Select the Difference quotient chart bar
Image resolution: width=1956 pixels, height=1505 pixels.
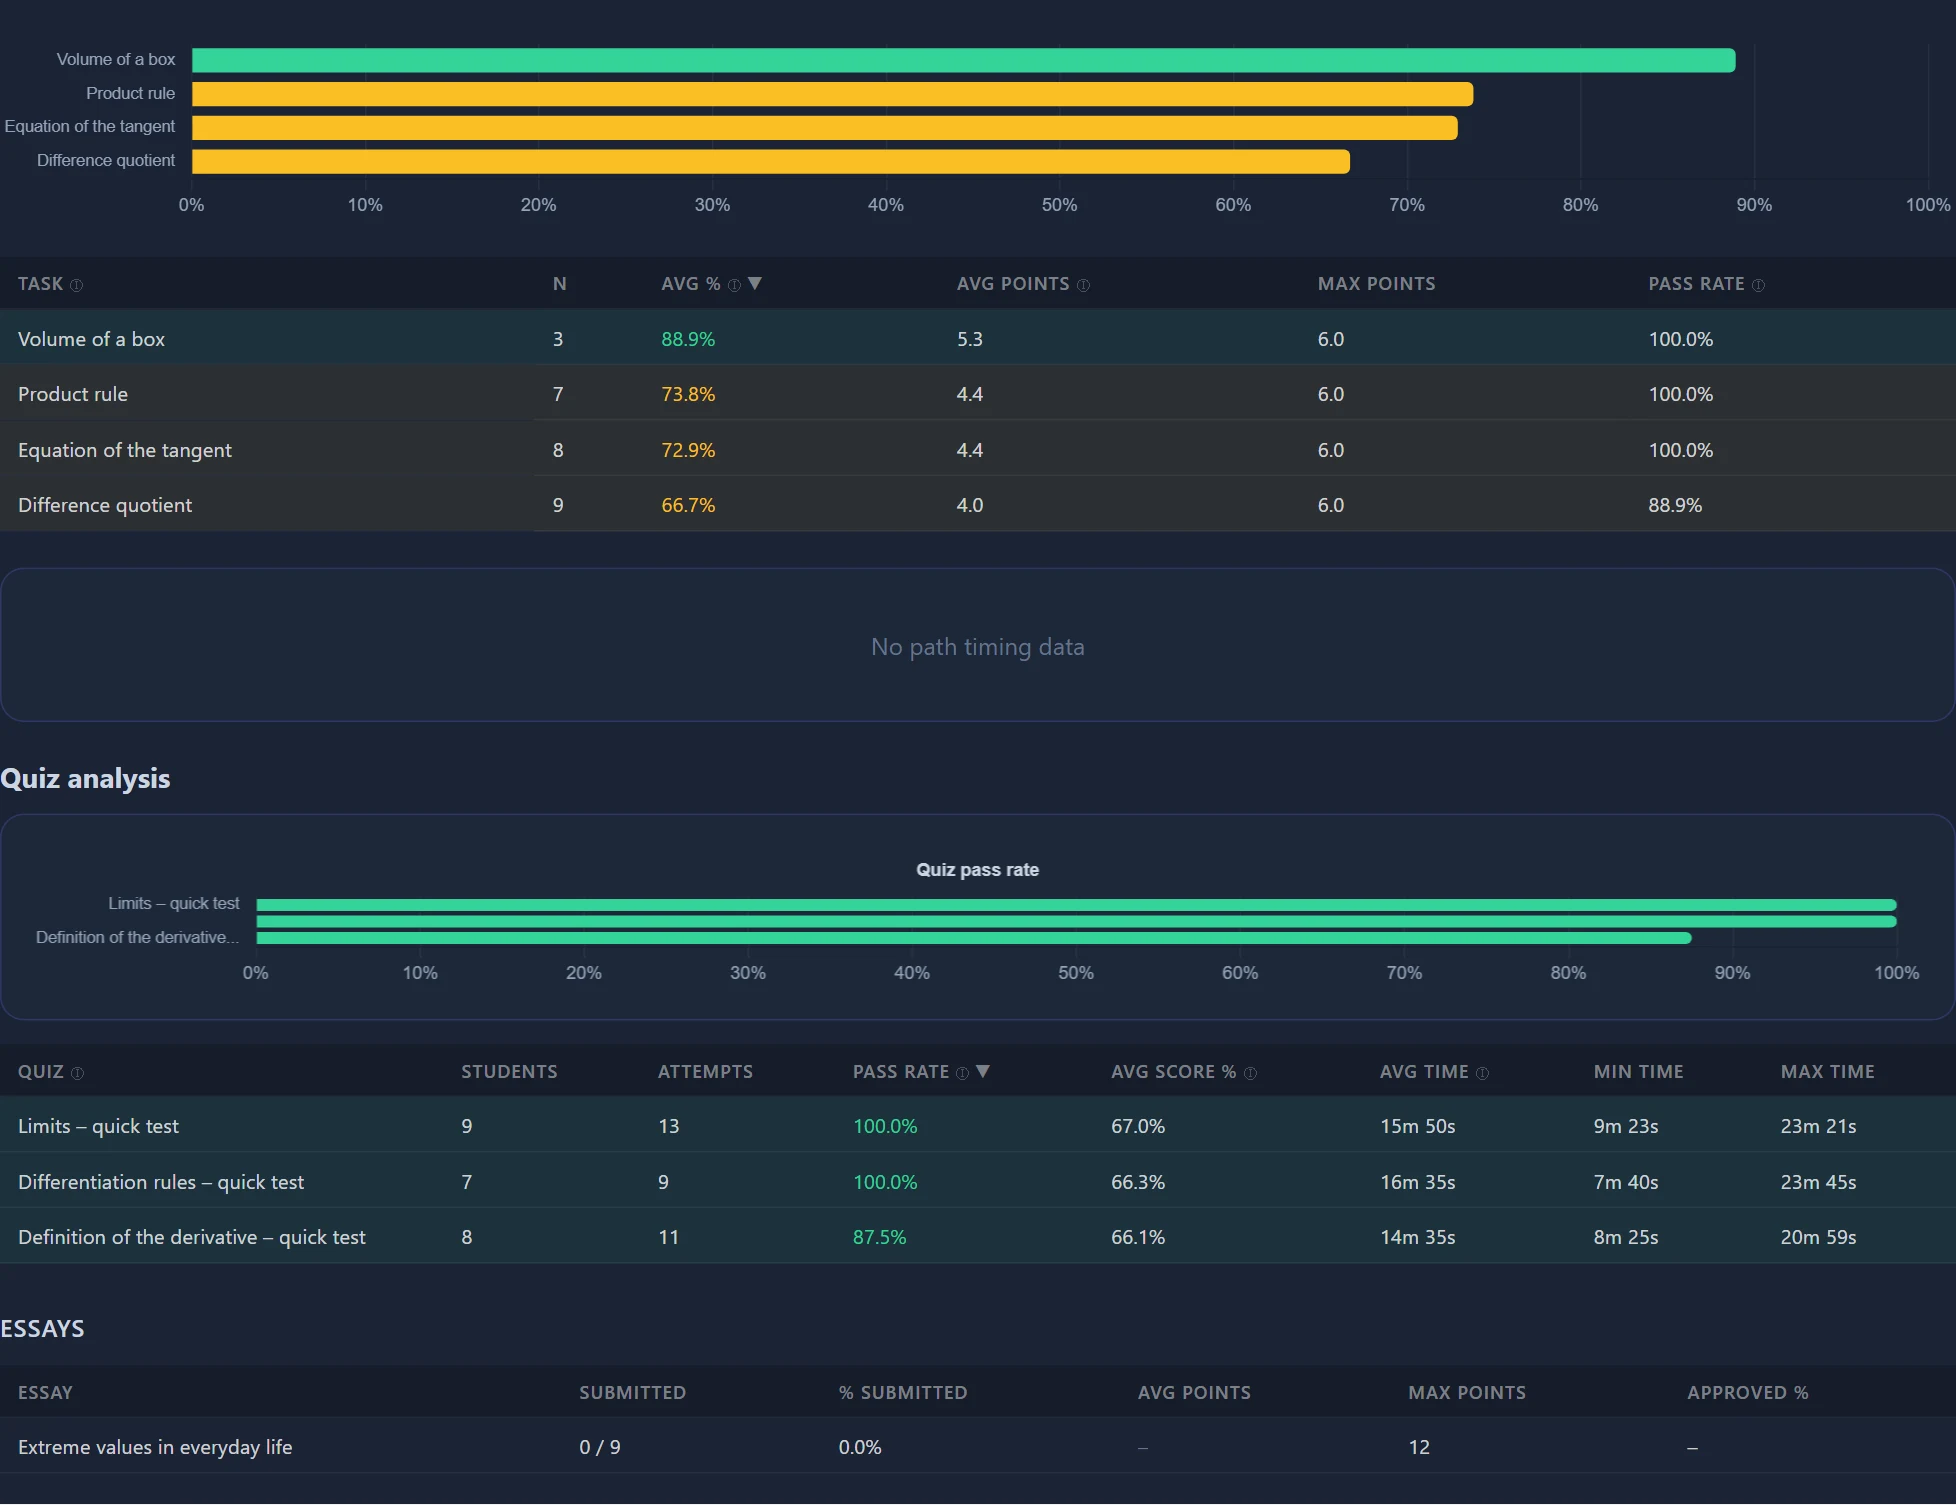[x=770, y=162]
